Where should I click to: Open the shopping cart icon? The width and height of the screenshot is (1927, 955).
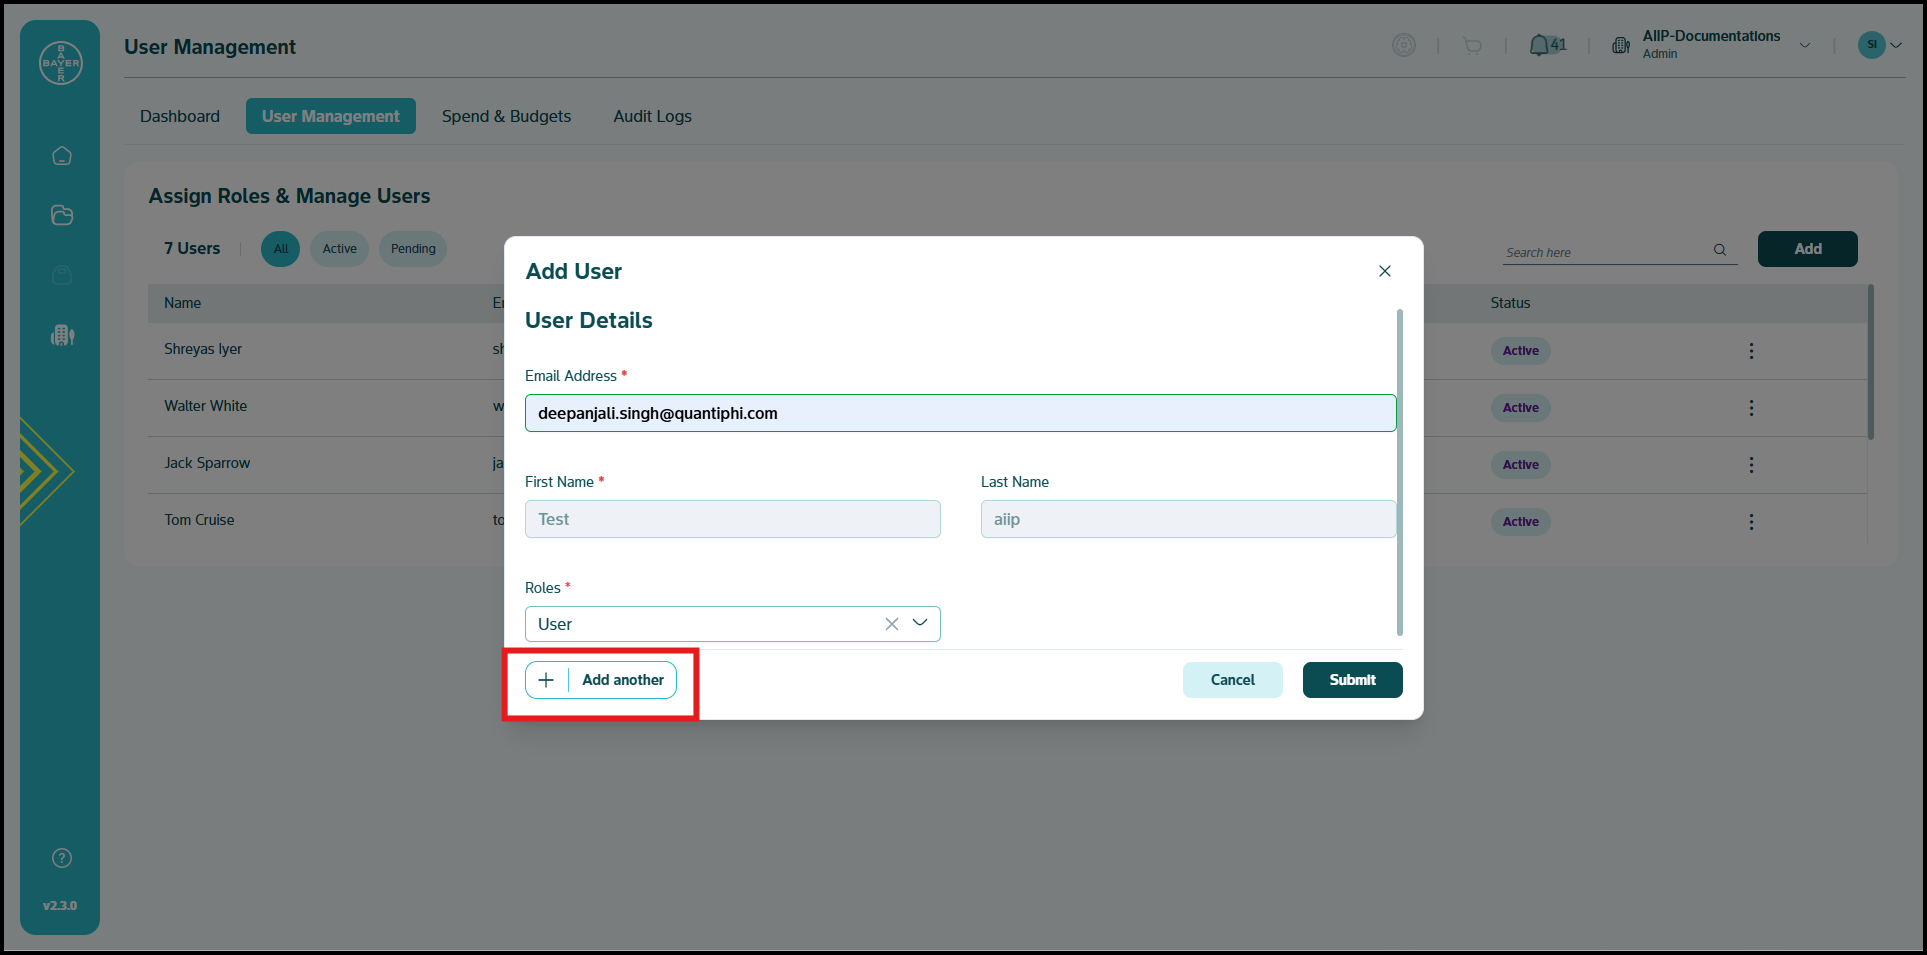[x=1472, y=46]
